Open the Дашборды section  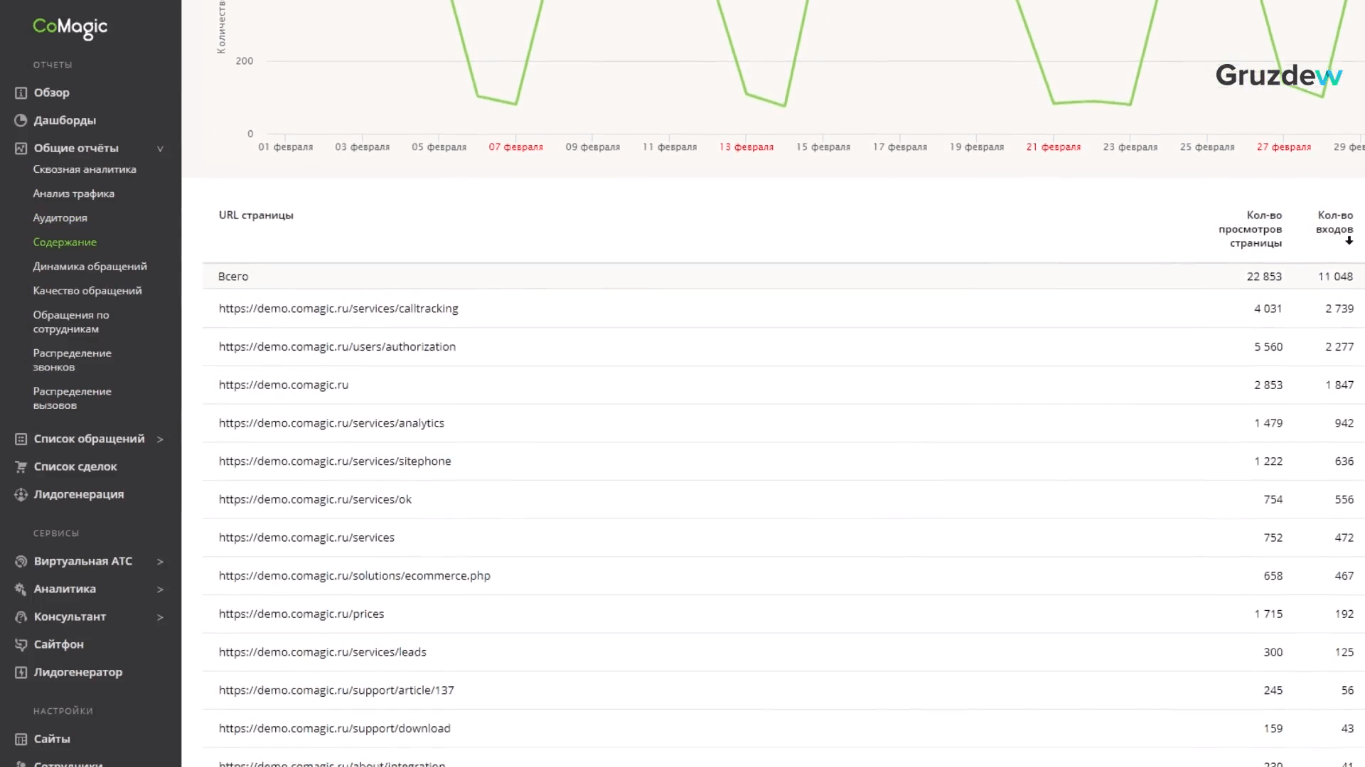[x=65, y=121]
